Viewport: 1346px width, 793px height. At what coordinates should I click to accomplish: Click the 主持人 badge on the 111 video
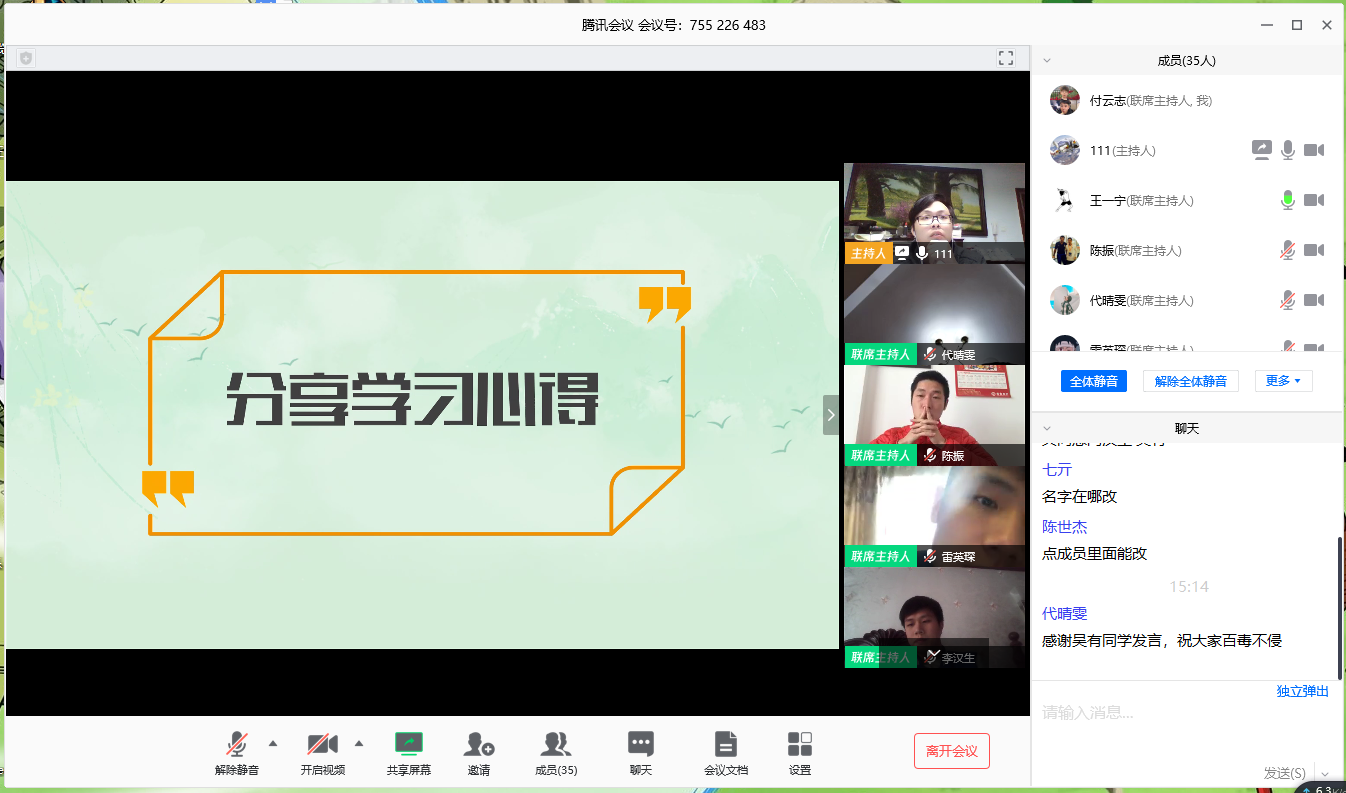867,253
